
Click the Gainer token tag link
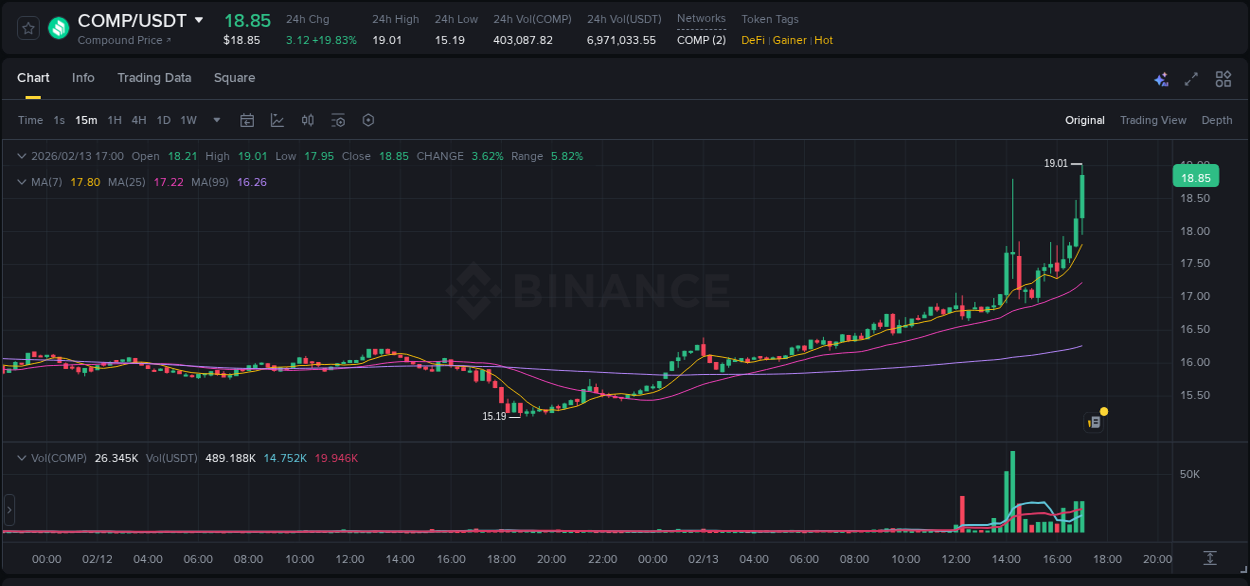pos(789,40)
